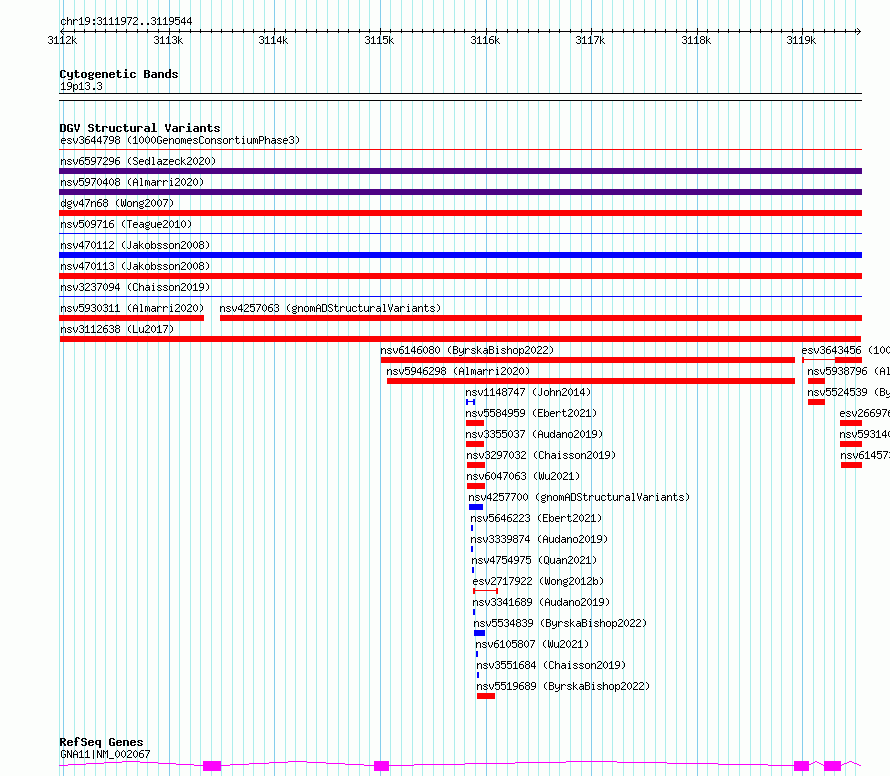Click the esv2717922 (Wong2012b) label
This screenshot has height=776, width=890.
pyautogui.click(x=538, y=581)
